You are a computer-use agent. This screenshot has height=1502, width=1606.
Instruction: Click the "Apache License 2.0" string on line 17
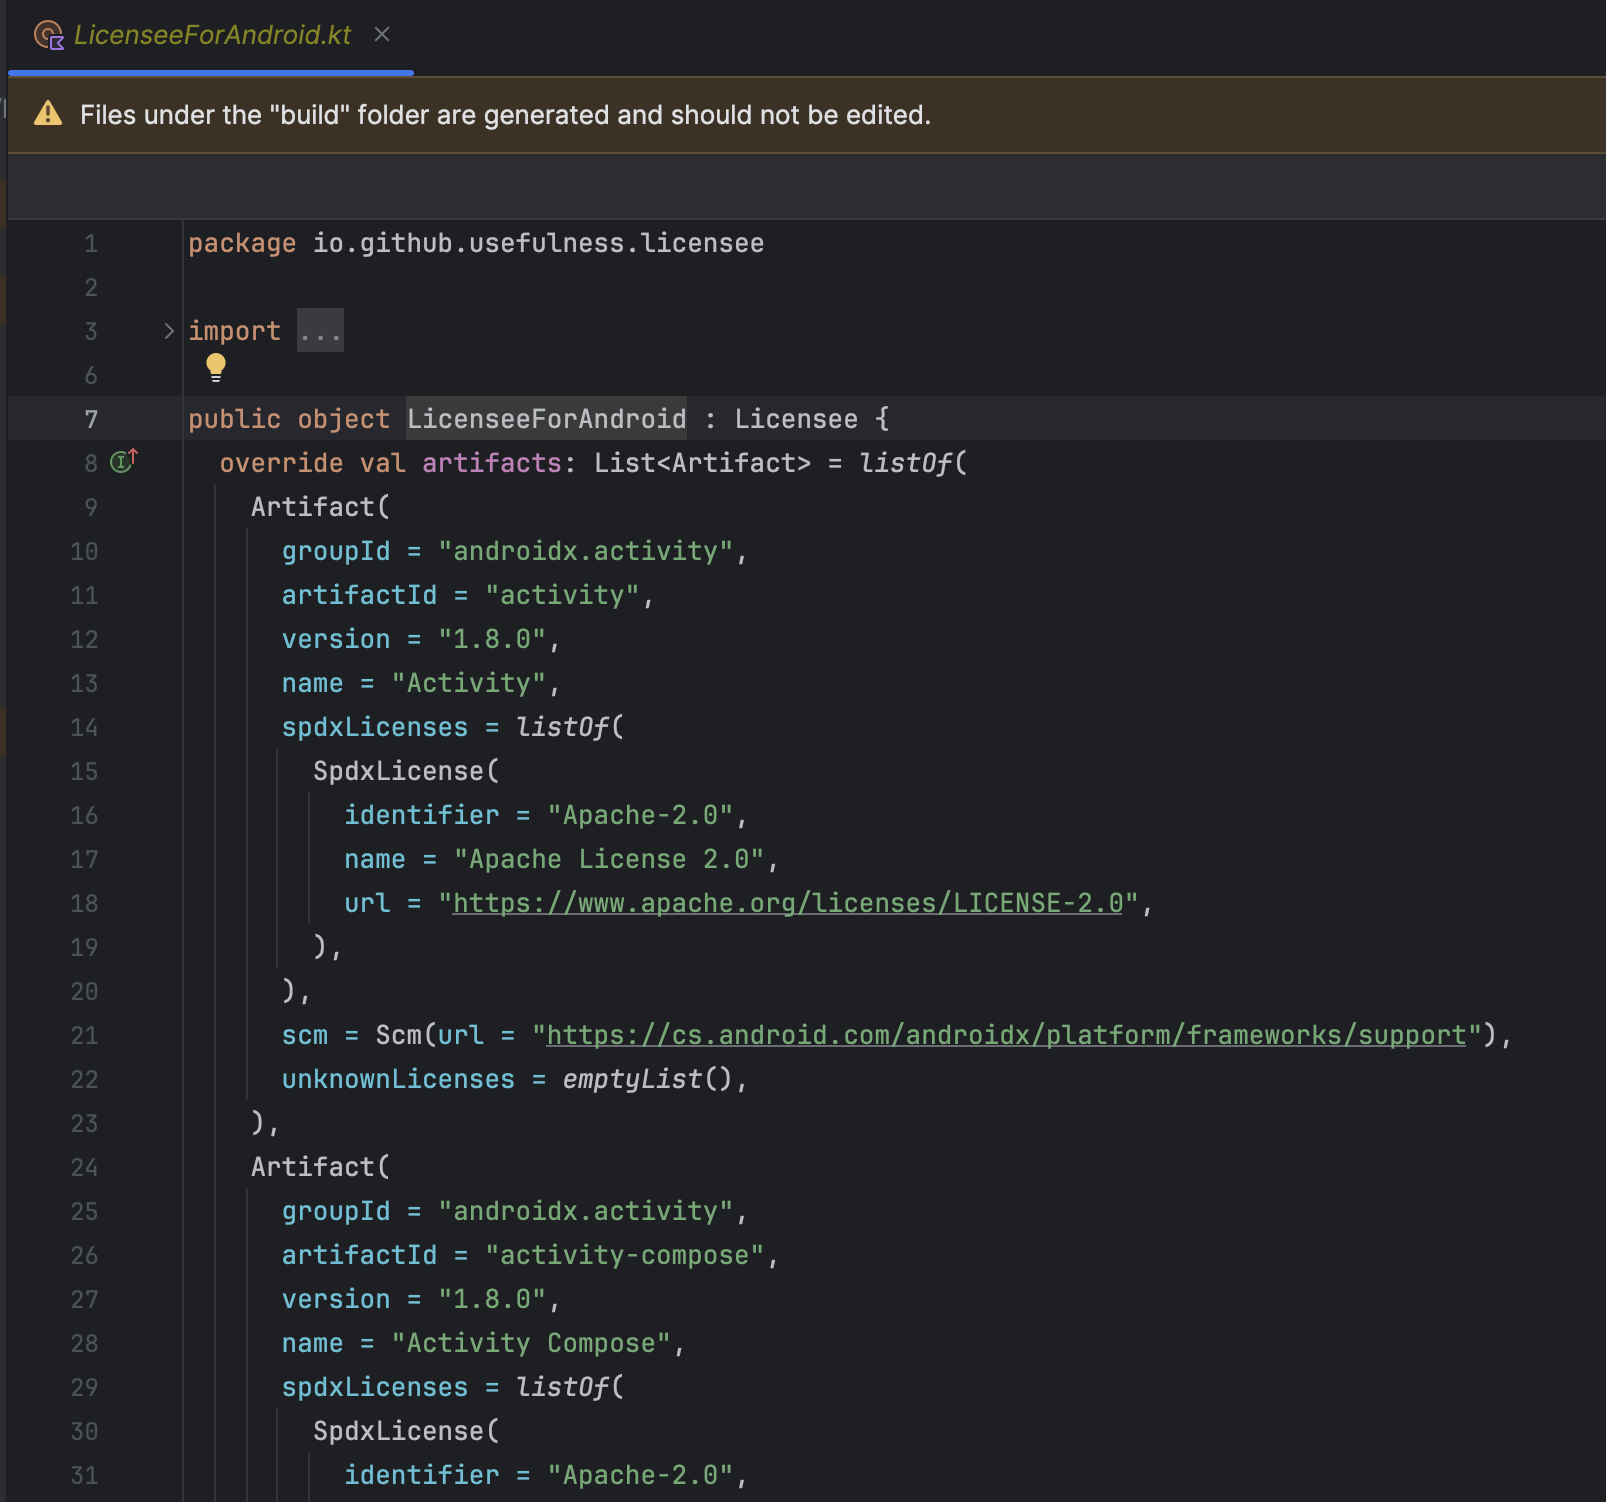(609, 859)
